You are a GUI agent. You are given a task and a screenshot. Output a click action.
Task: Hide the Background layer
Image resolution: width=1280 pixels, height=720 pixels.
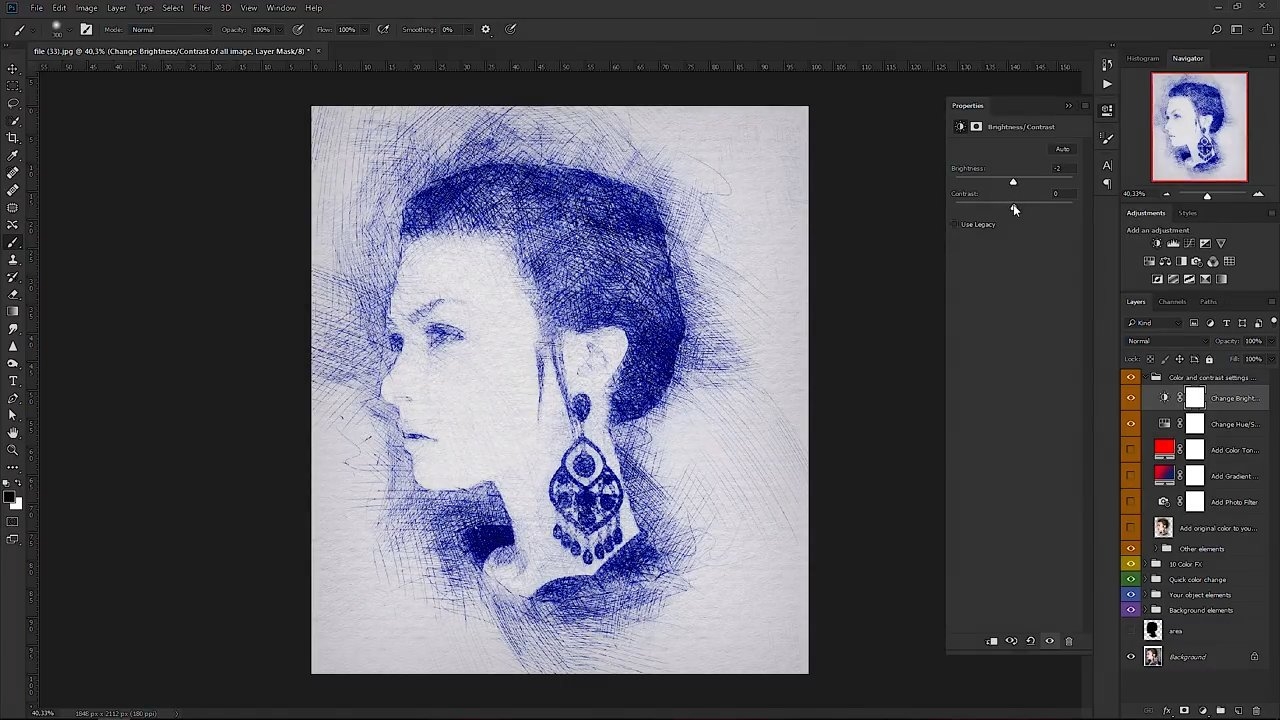pyautogui.click(x=1131, y=657)
